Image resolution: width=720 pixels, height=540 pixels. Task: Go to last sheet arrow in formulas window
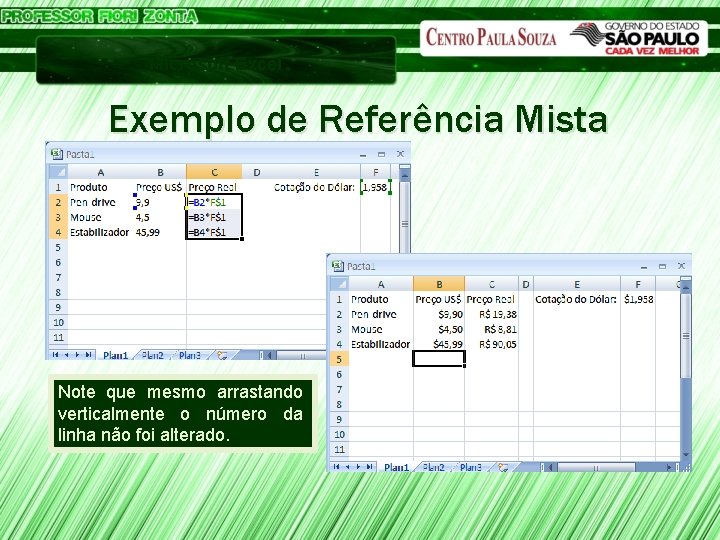coord(88,354)
